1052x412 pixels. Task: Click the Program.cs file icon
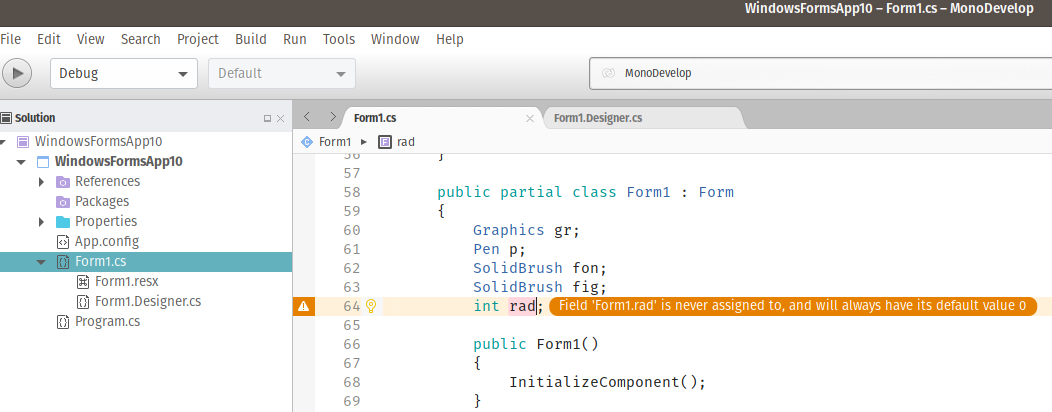(x=63, y=321)
